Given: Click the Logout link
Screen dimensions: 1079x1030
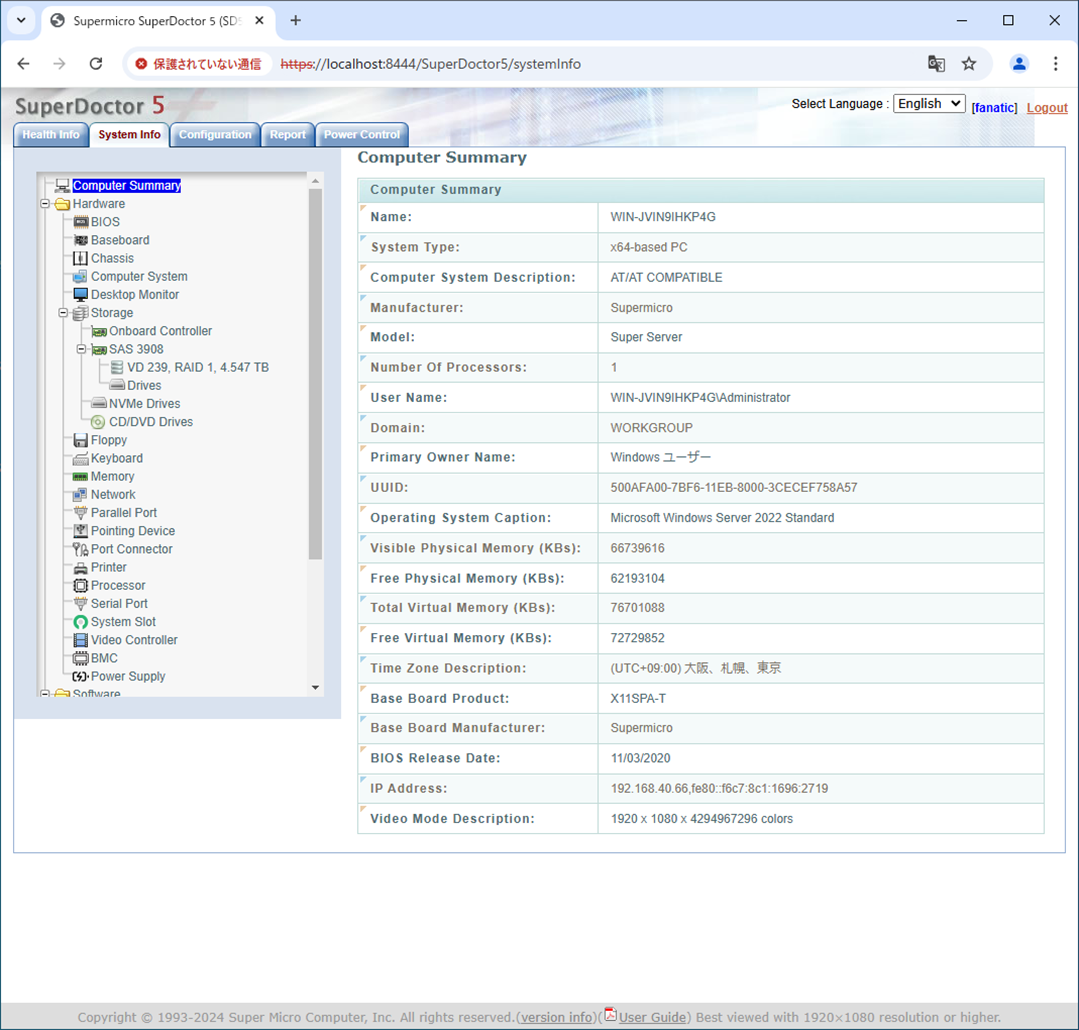Looking at the screenshot, I should (1047, 108).
